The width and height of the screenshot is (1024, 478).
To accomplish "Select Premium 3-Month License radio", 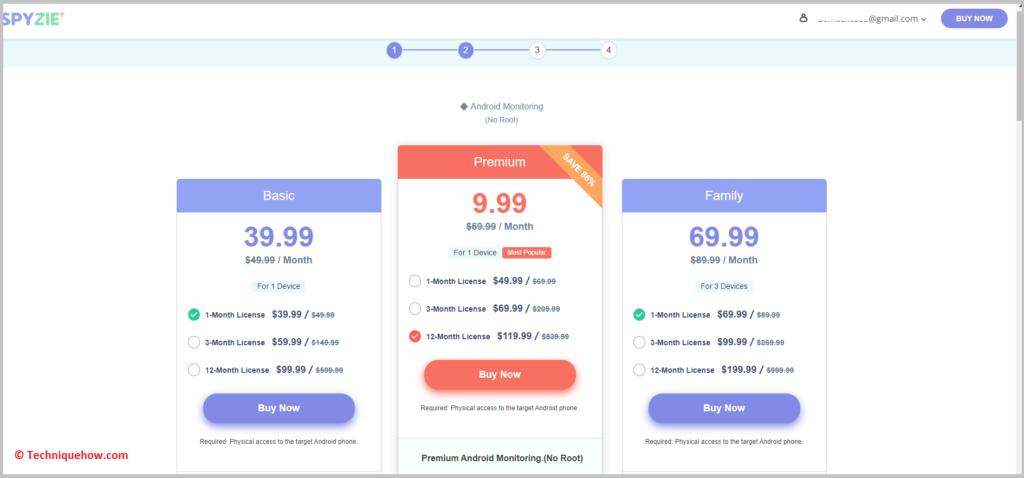I will [x=415, y=308].
